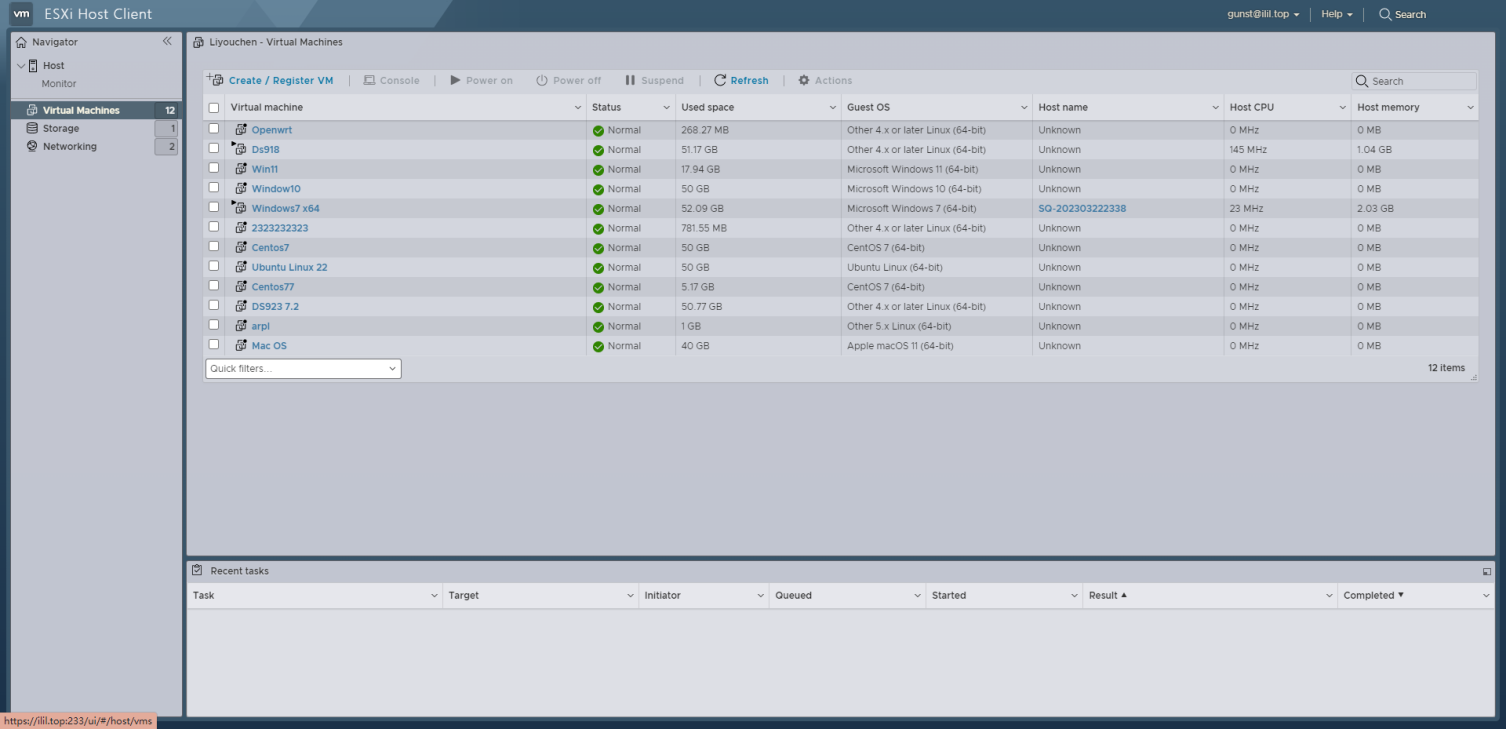Click the Openwrt VM icon

pos(241,130)
